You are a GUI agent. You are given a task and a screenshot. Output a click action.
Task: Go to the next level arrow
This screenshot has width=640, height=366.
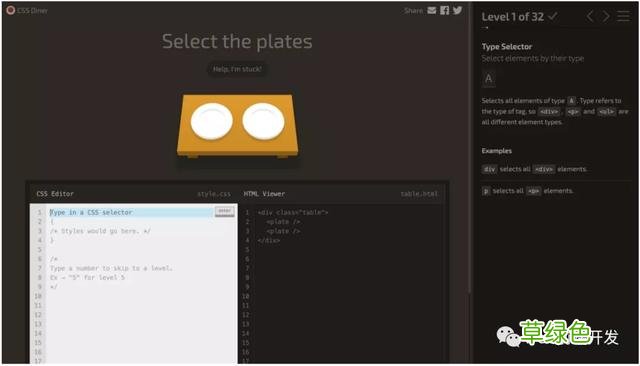pyautogui.click(x=606, y=16)
